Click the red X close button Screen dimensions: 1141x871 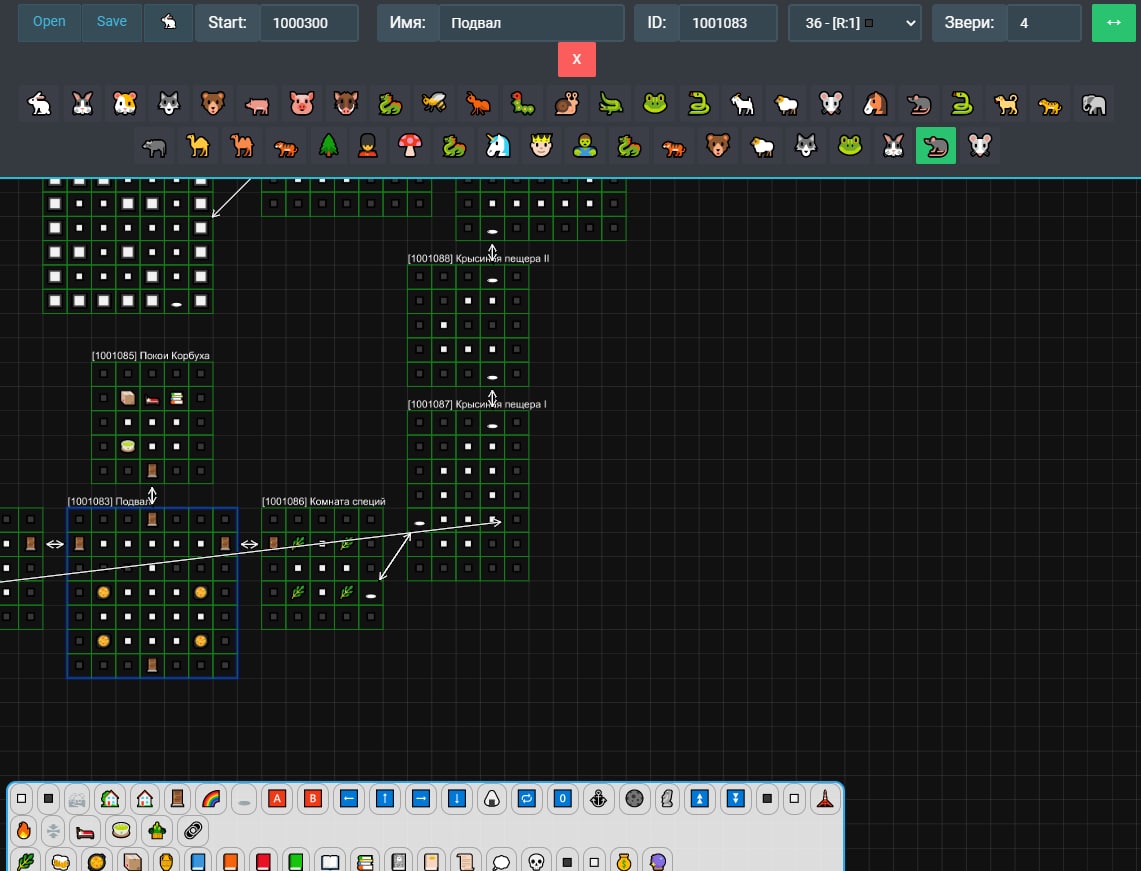point(576,59)
